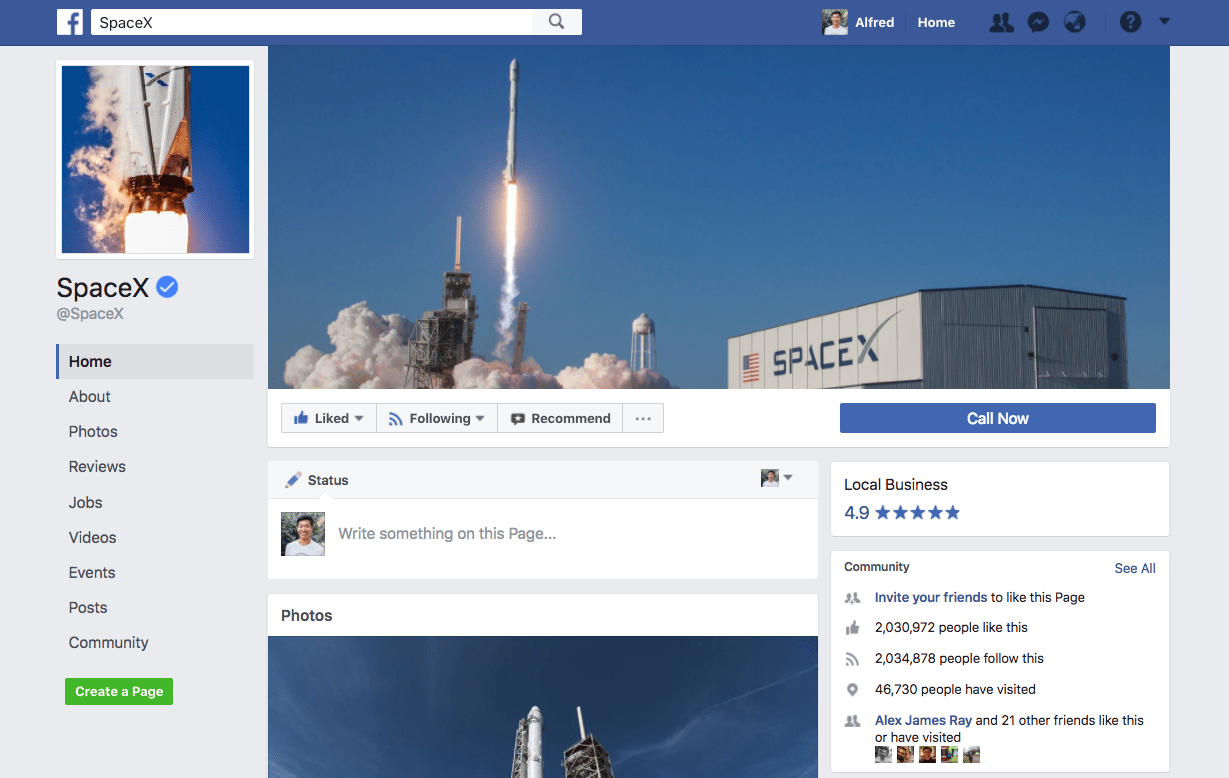This screenshot has height=778, width=1229.
Task: Open the About section in sidebar
Action: [90, 397]
